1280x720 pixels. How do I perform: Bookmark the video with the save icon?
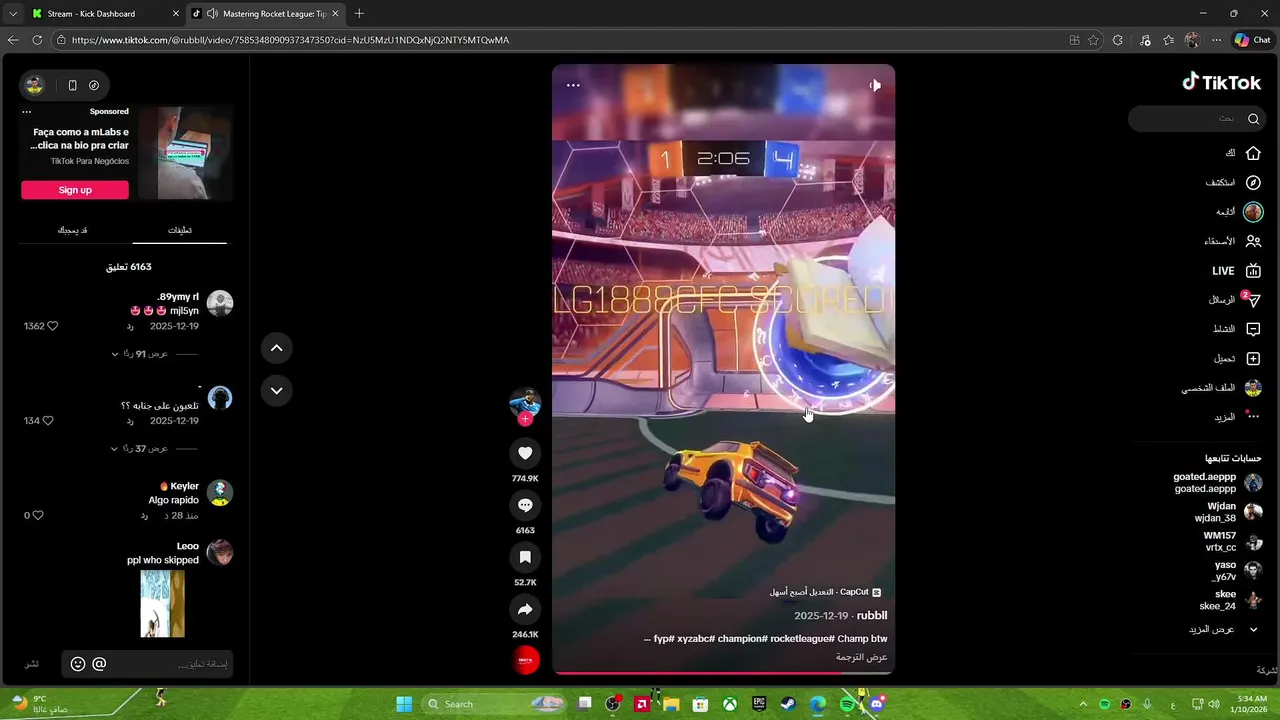pyautogui.click(x=525, y=557)
